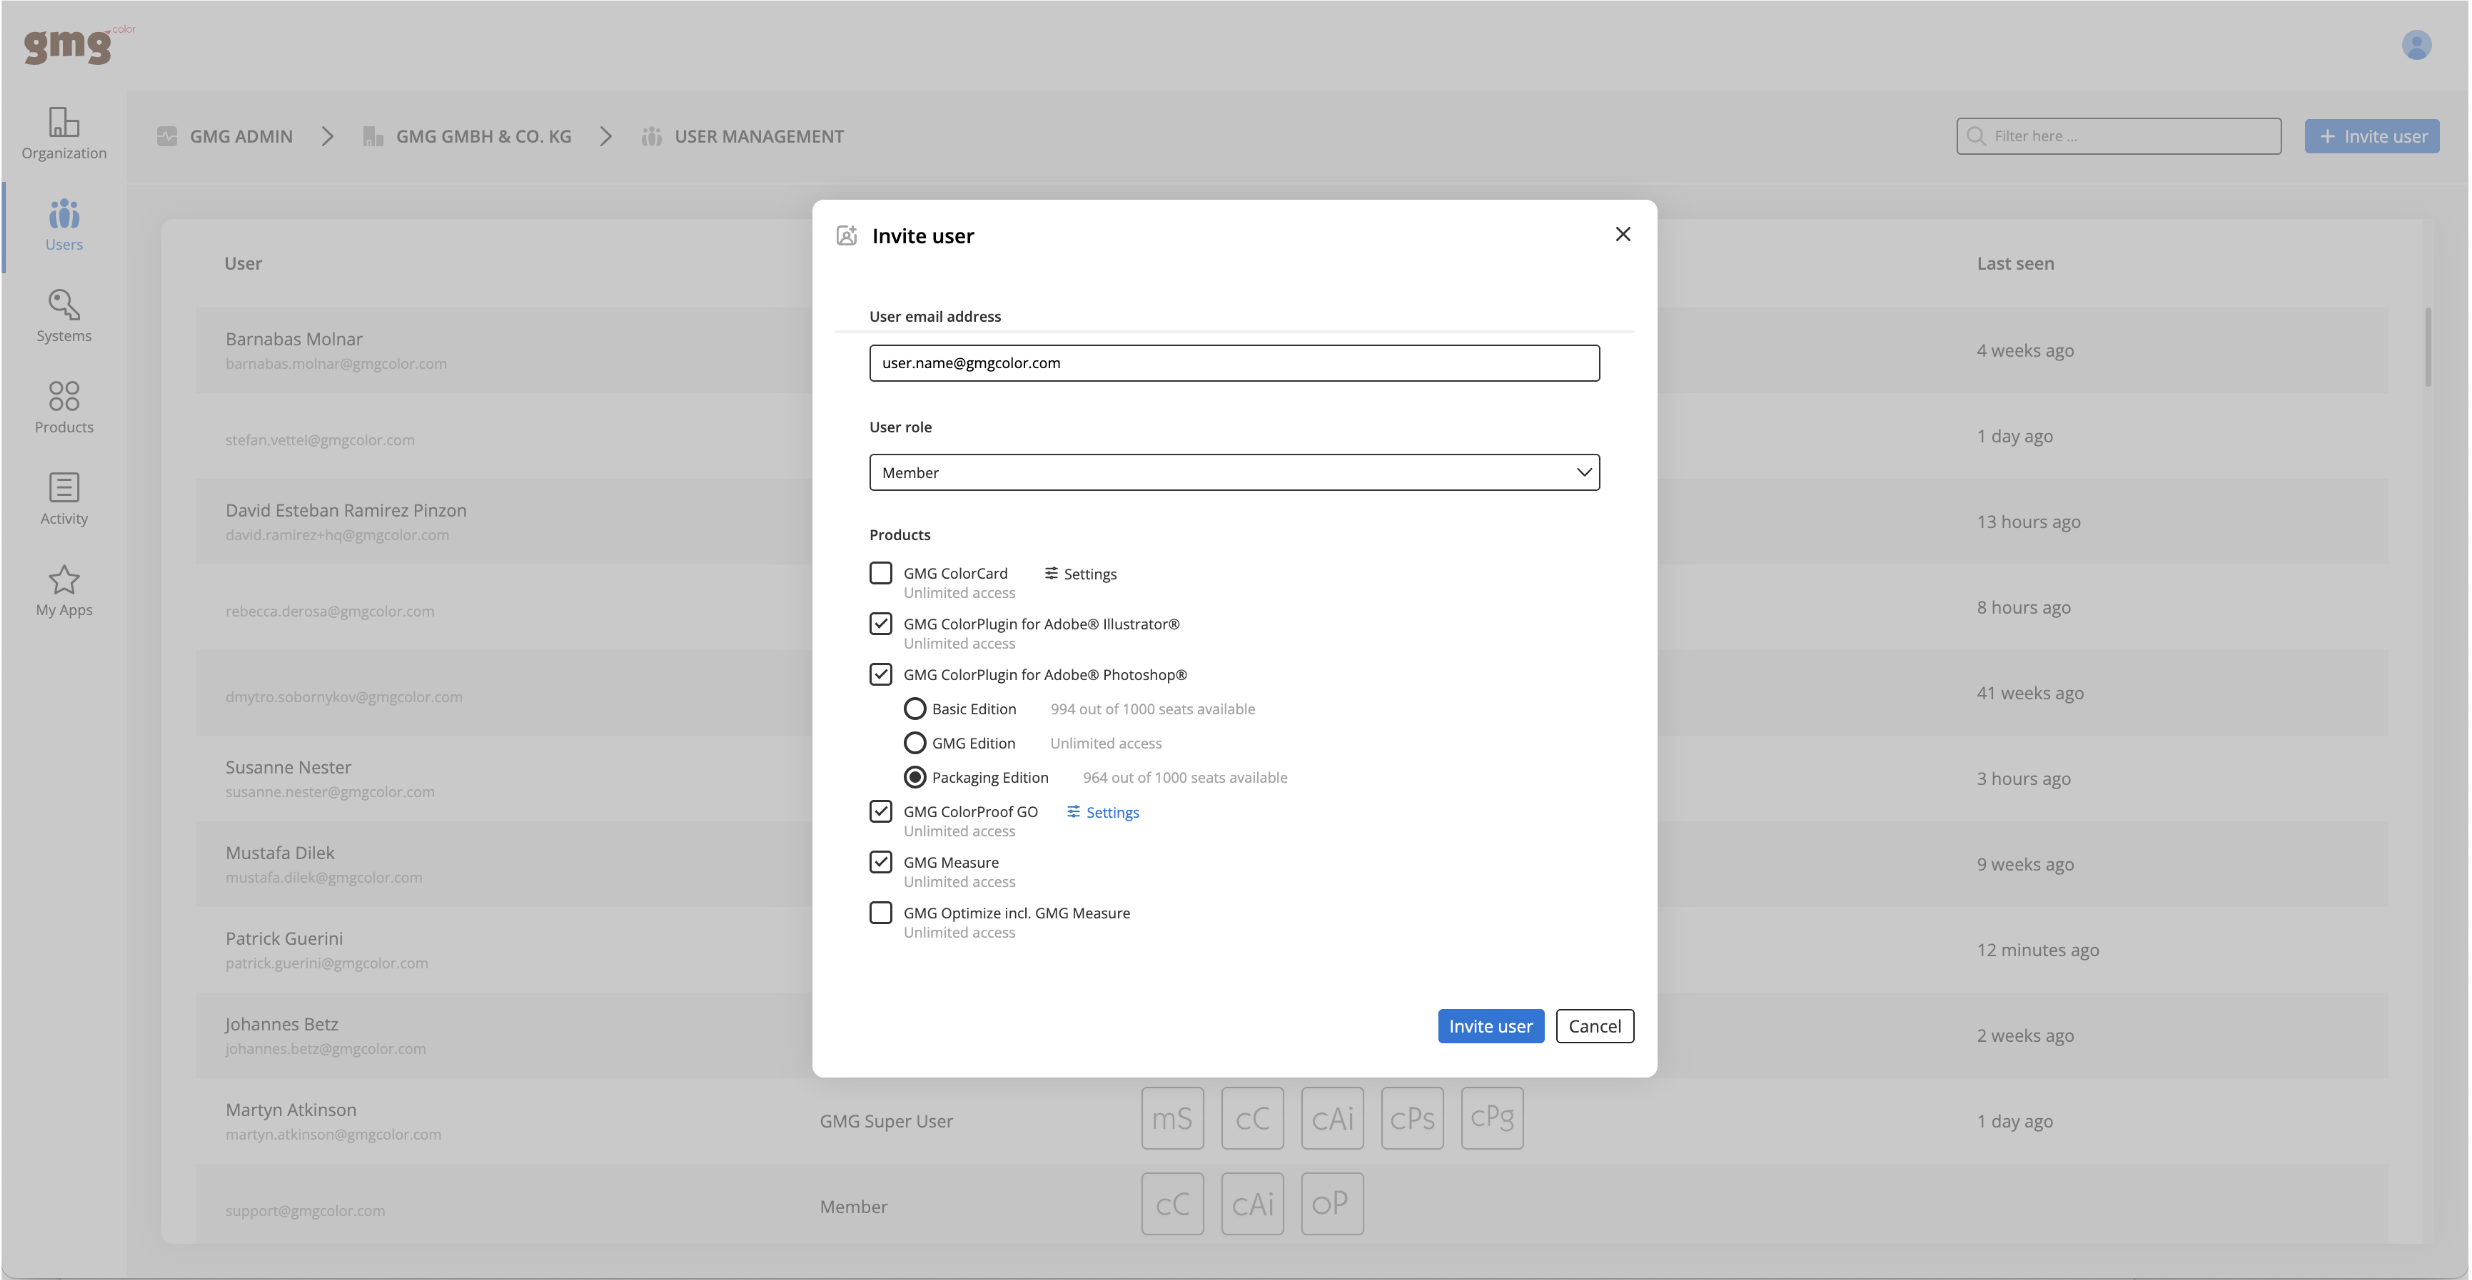This screenshot has width=2472, height=1280.
Task: Show the Activity log section
Action: click(64, 499)
